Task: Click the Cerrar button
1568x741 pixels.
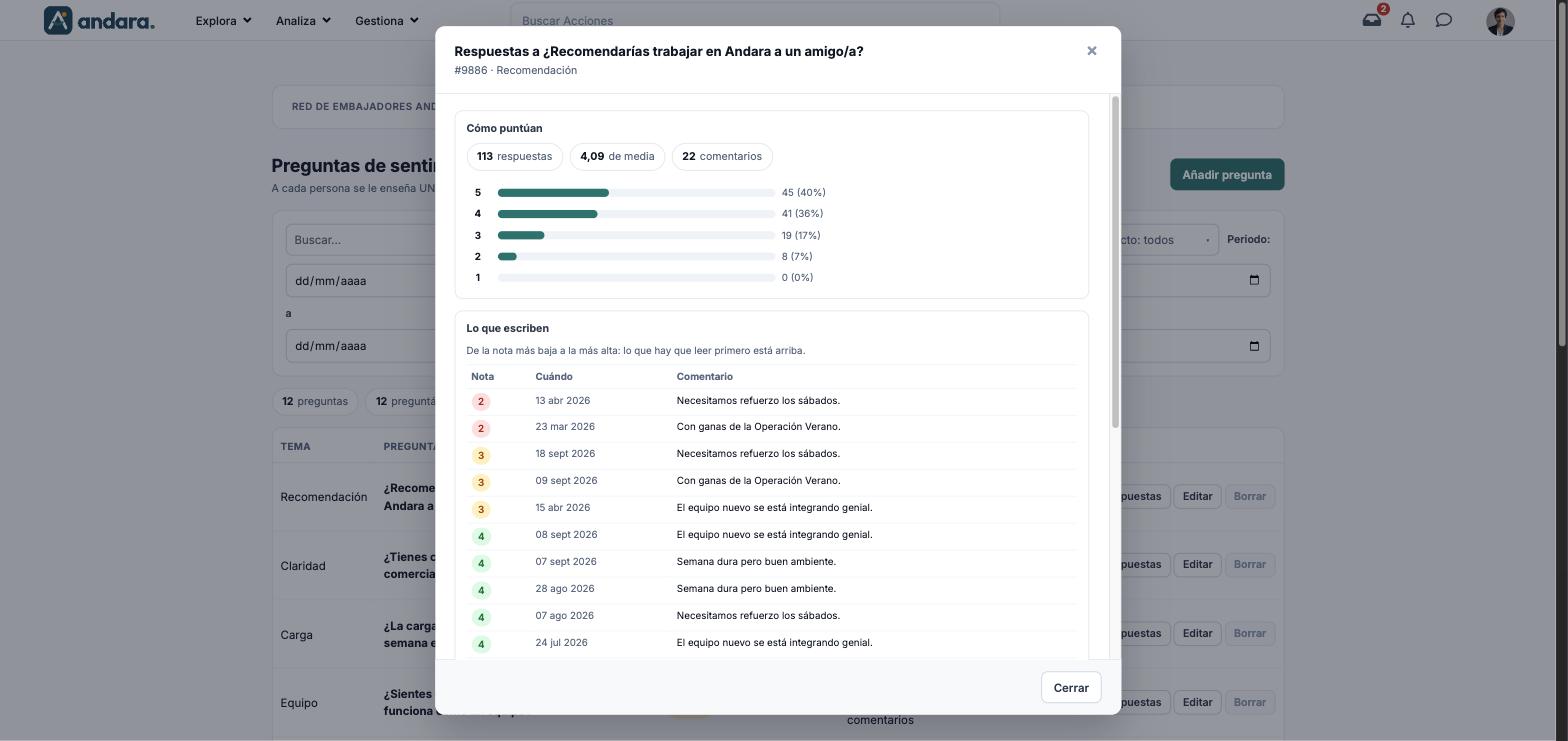Action: (1071, 688)
